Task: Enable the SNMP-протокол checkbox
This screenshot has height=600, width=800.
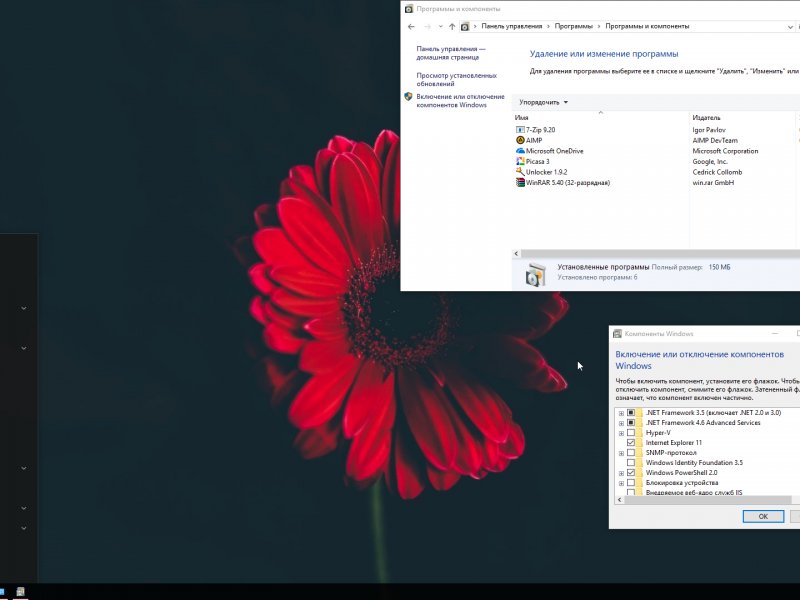Action: tap(631, 453)
